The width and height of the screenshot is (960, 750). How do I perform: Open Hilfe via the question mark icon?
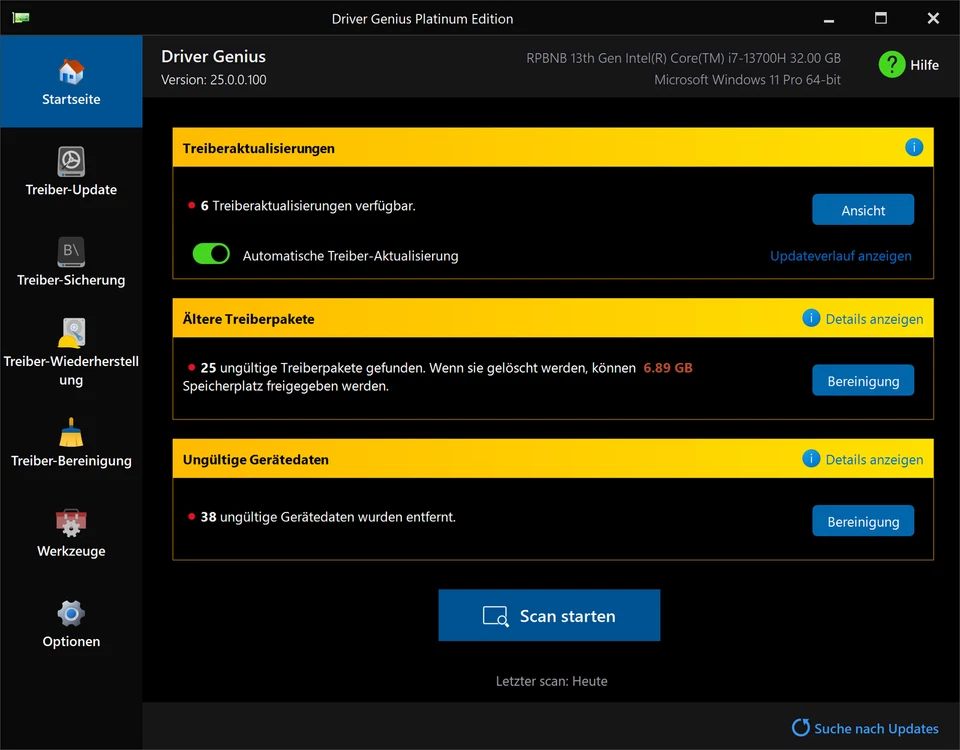pos(892,64)
